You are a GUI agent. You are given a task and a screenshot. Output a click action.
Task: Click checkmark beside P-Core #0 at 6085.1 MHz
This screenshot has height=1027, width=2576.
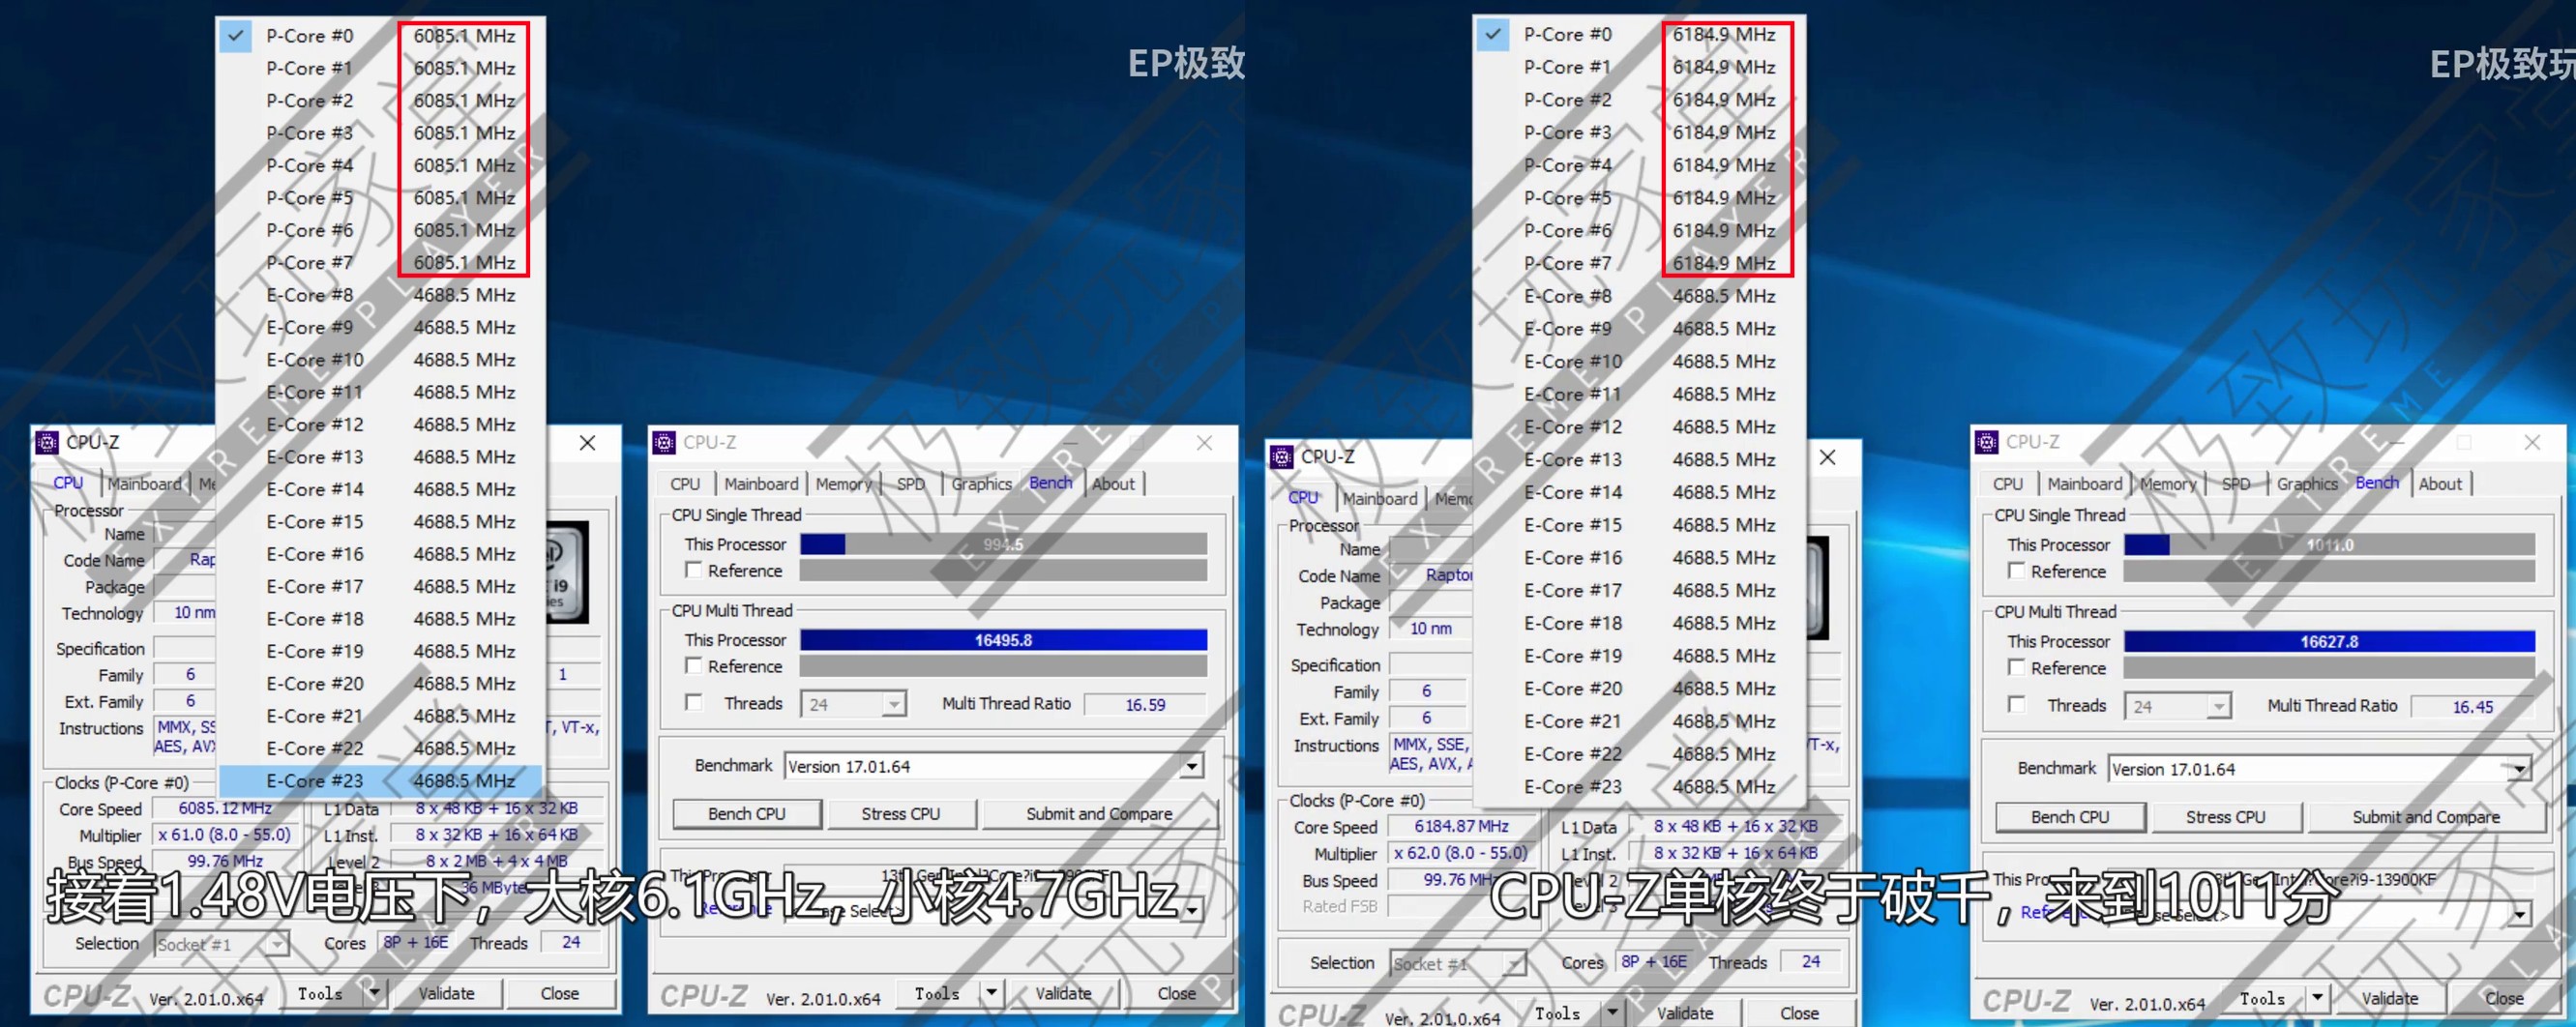[x=236, y=36]
